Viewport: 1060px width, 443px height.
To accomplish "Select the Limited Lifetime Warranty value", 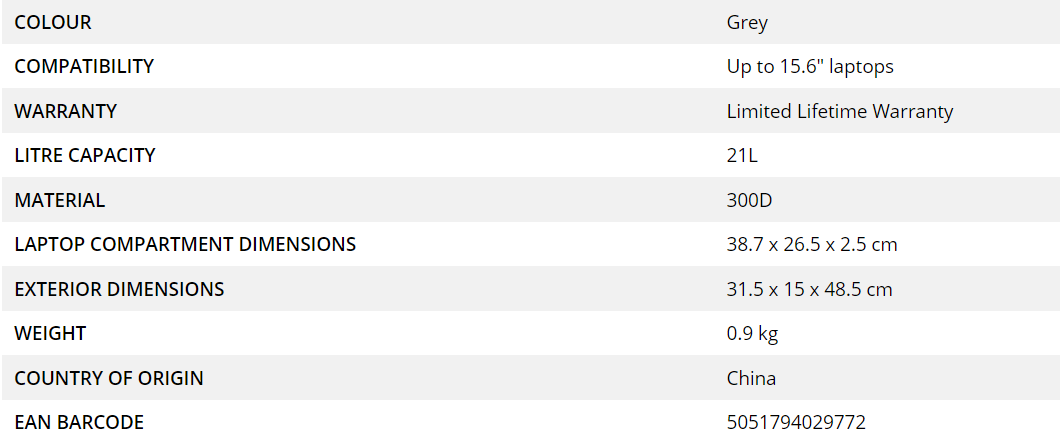I will [840, 111].
